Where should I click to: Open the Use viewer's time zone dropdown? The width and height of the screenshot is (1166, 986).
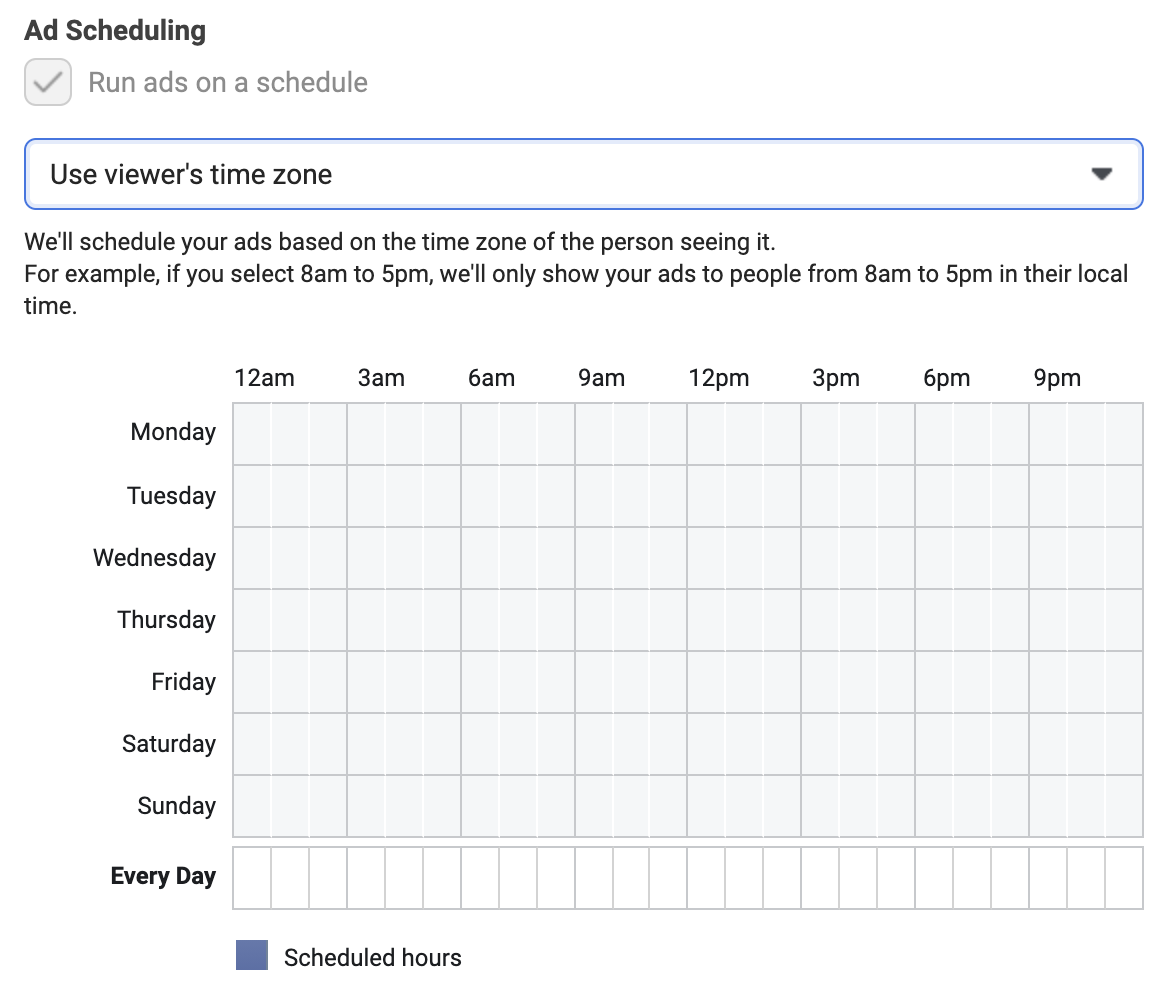(583, 174)
